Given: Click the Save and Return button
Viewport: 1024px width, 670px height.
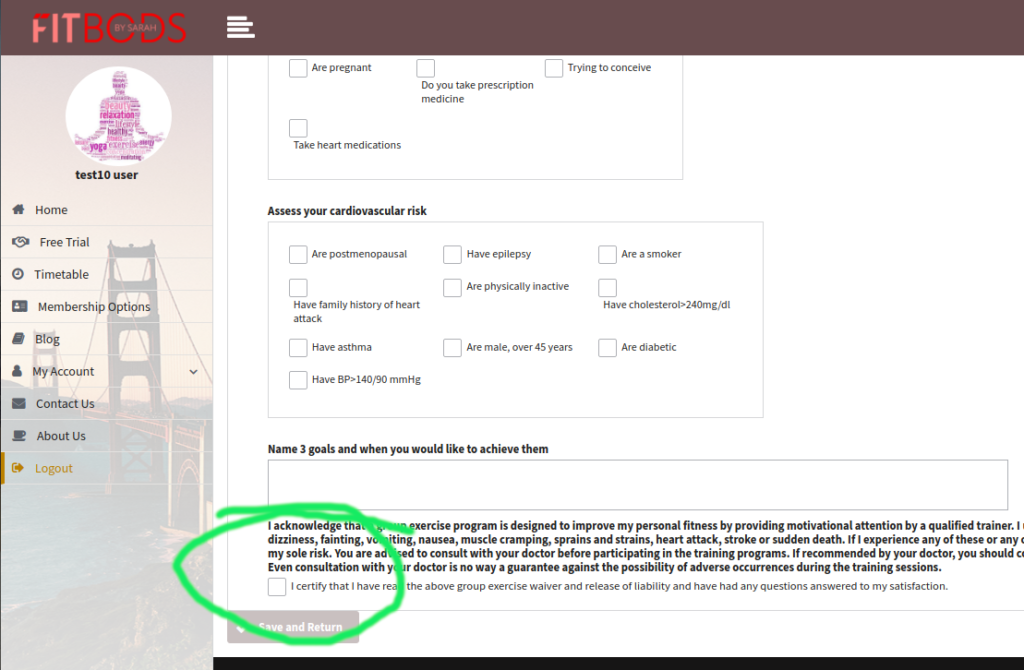Looking at the screenshot, I should tap(293, 627).
